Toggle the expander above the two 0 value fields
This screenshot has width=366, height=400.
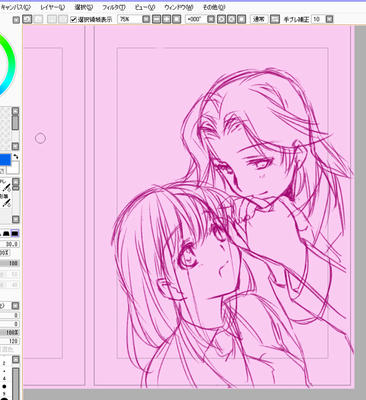[16, 306]
